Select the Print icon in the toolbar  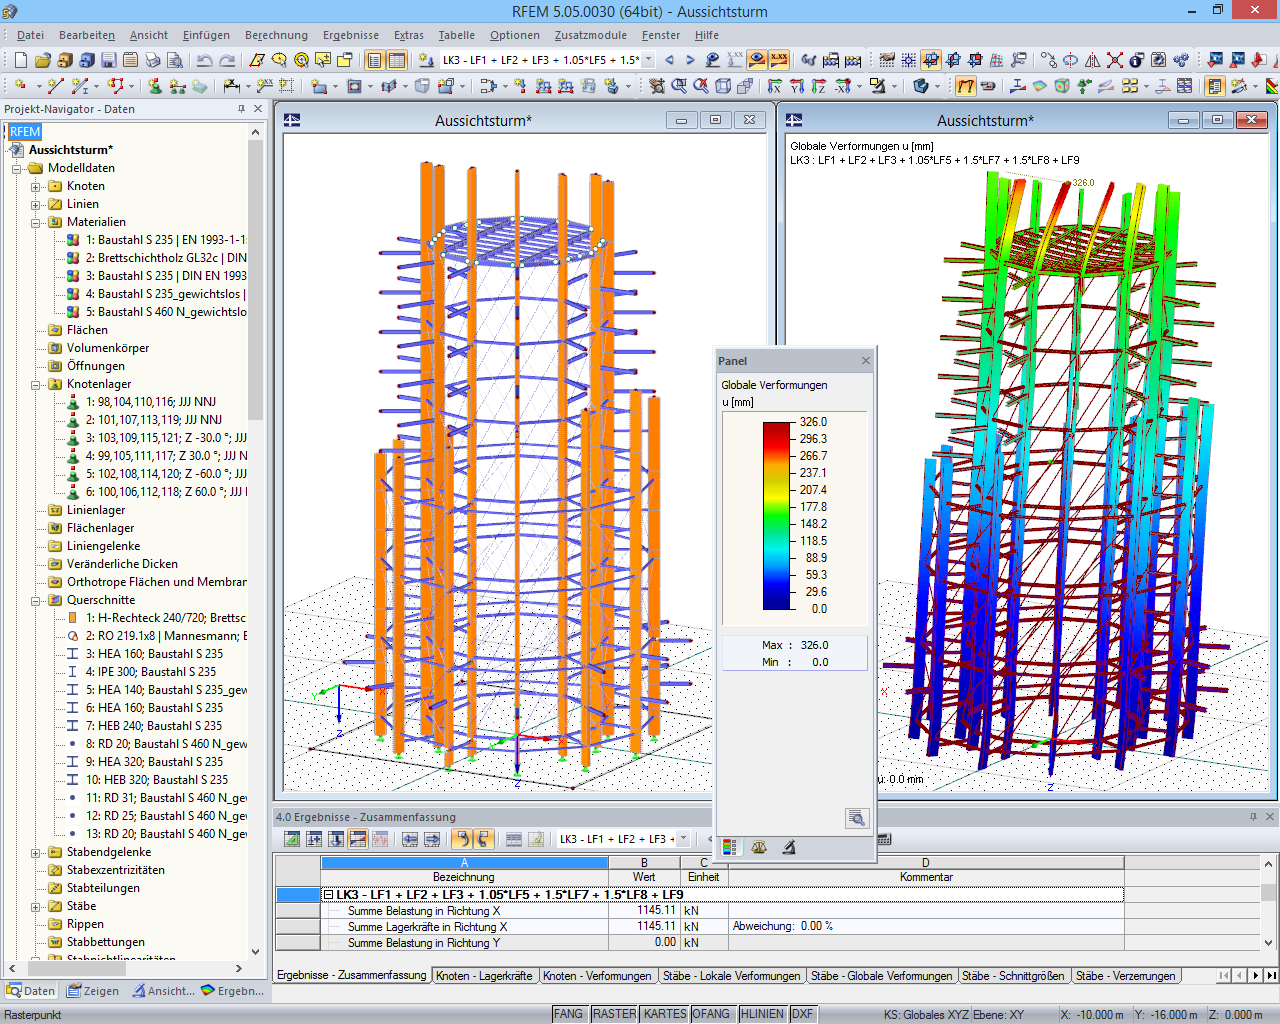[x=153, y=59]
